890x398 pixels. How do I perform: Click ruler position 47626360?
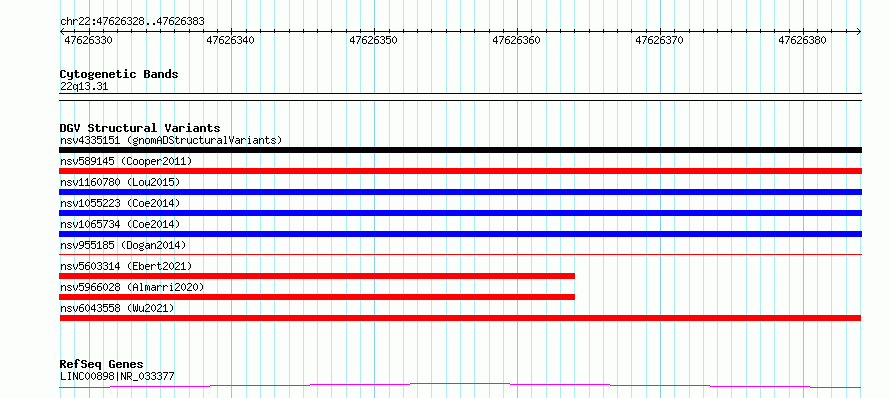click(517, 40)
